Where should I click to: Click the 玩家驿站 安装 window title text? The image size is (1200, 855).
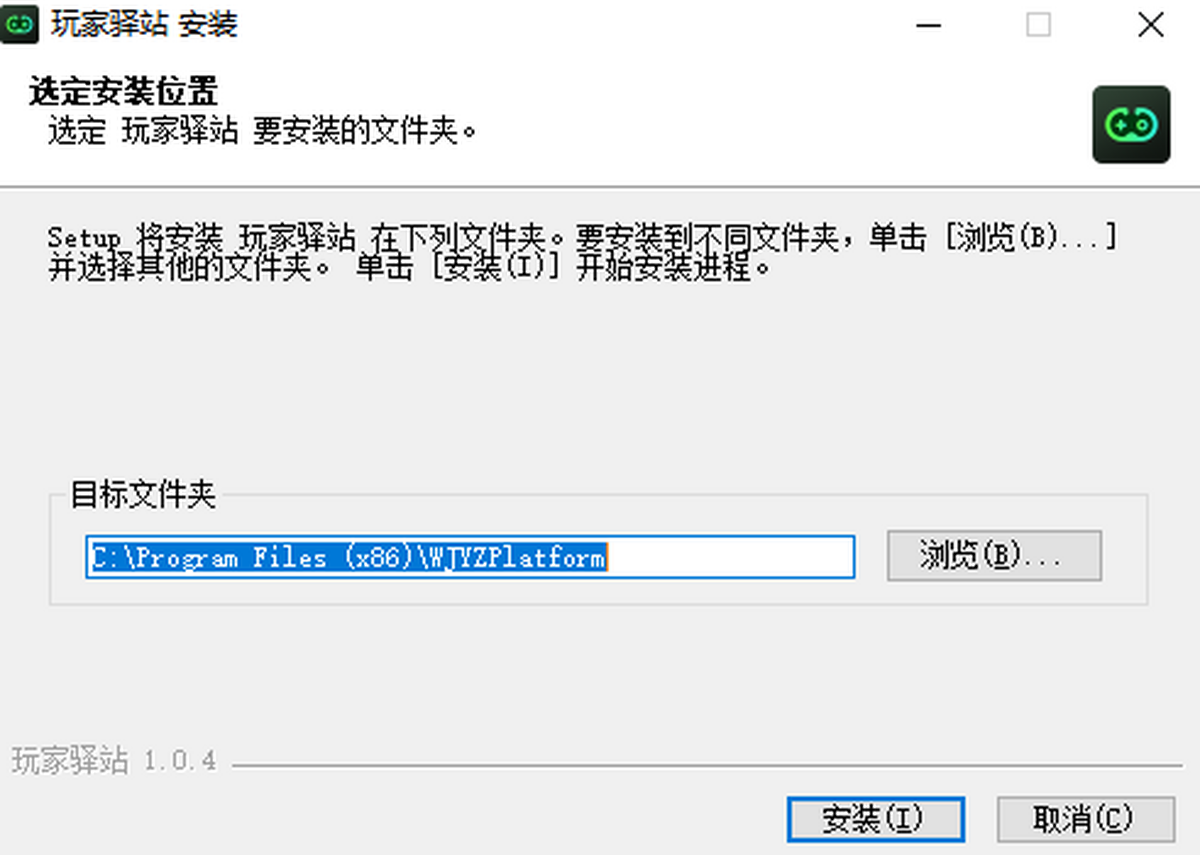pos(144,24)
